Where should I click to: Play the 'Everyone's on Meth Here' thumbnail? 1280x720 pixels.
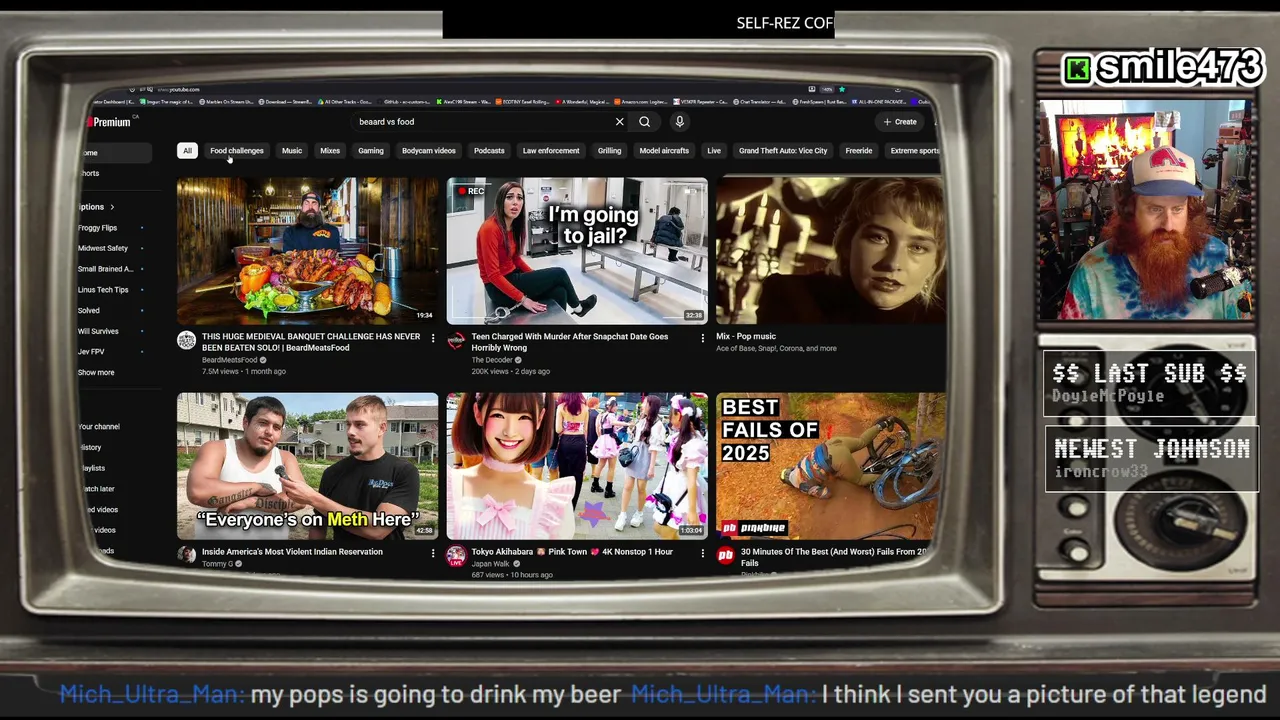point(308,466)
